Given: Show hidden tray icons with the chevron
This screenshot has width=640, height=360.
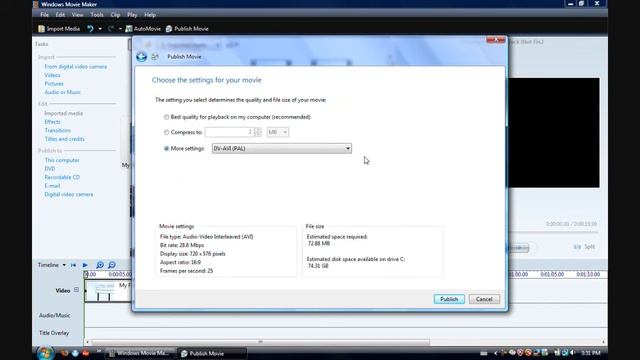Looking at the screenshot, I should (x=496, y=353).
